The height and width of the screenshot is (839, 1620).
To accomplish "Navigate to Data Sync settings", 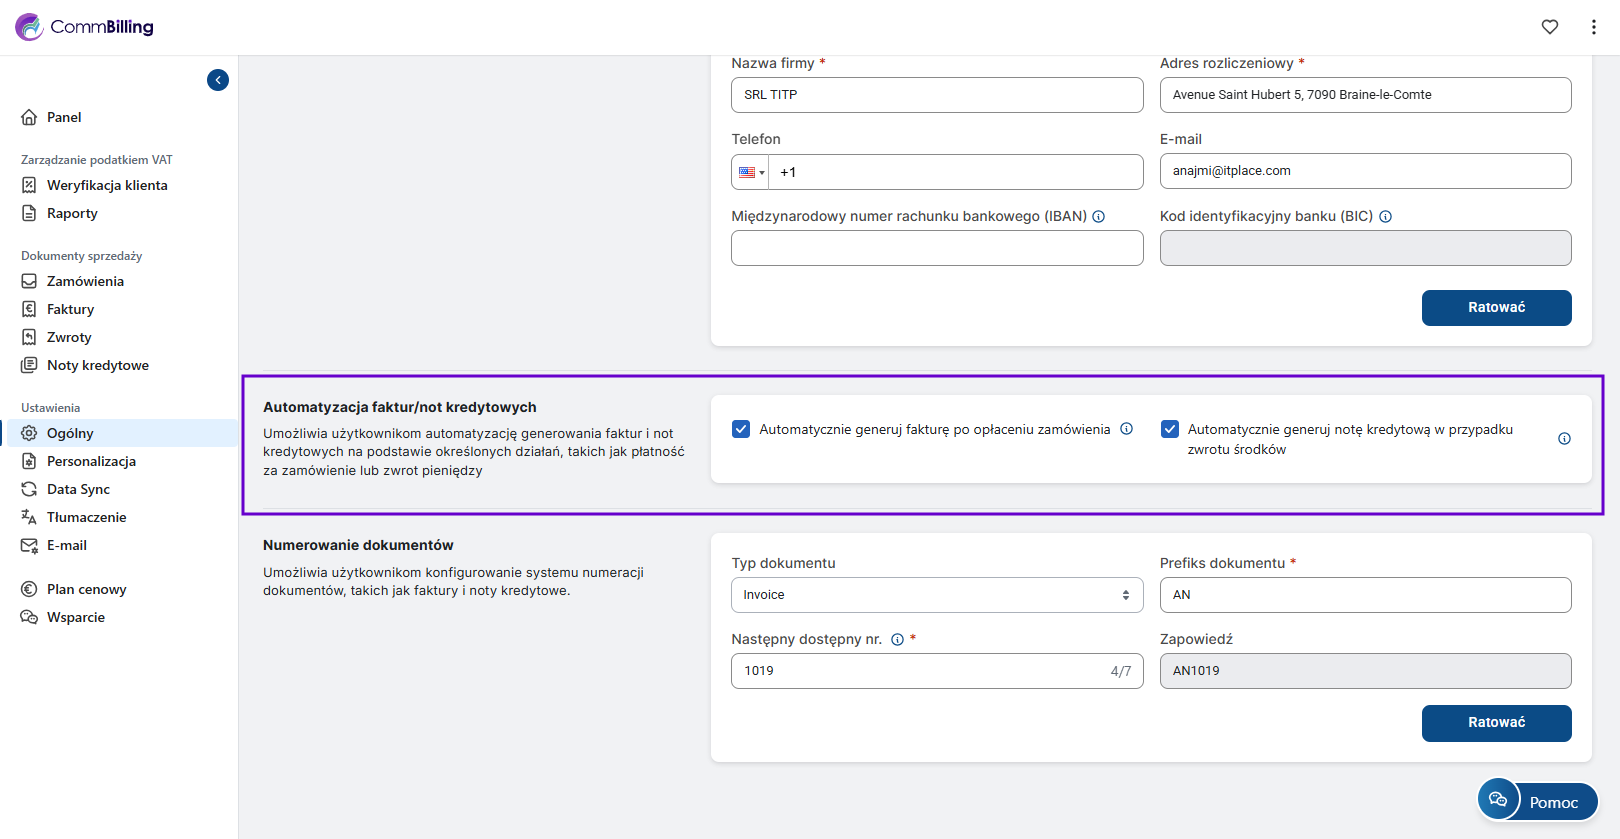I will tap(78, 489).
